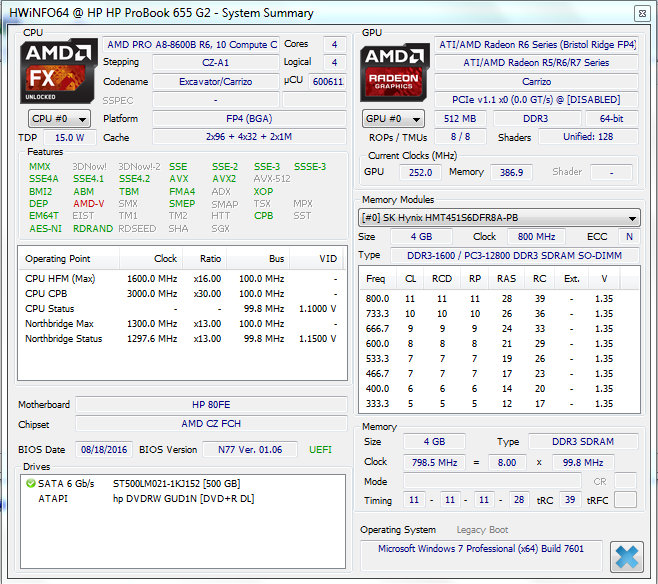Click the Operating Point column header

(x=70, y=258)
